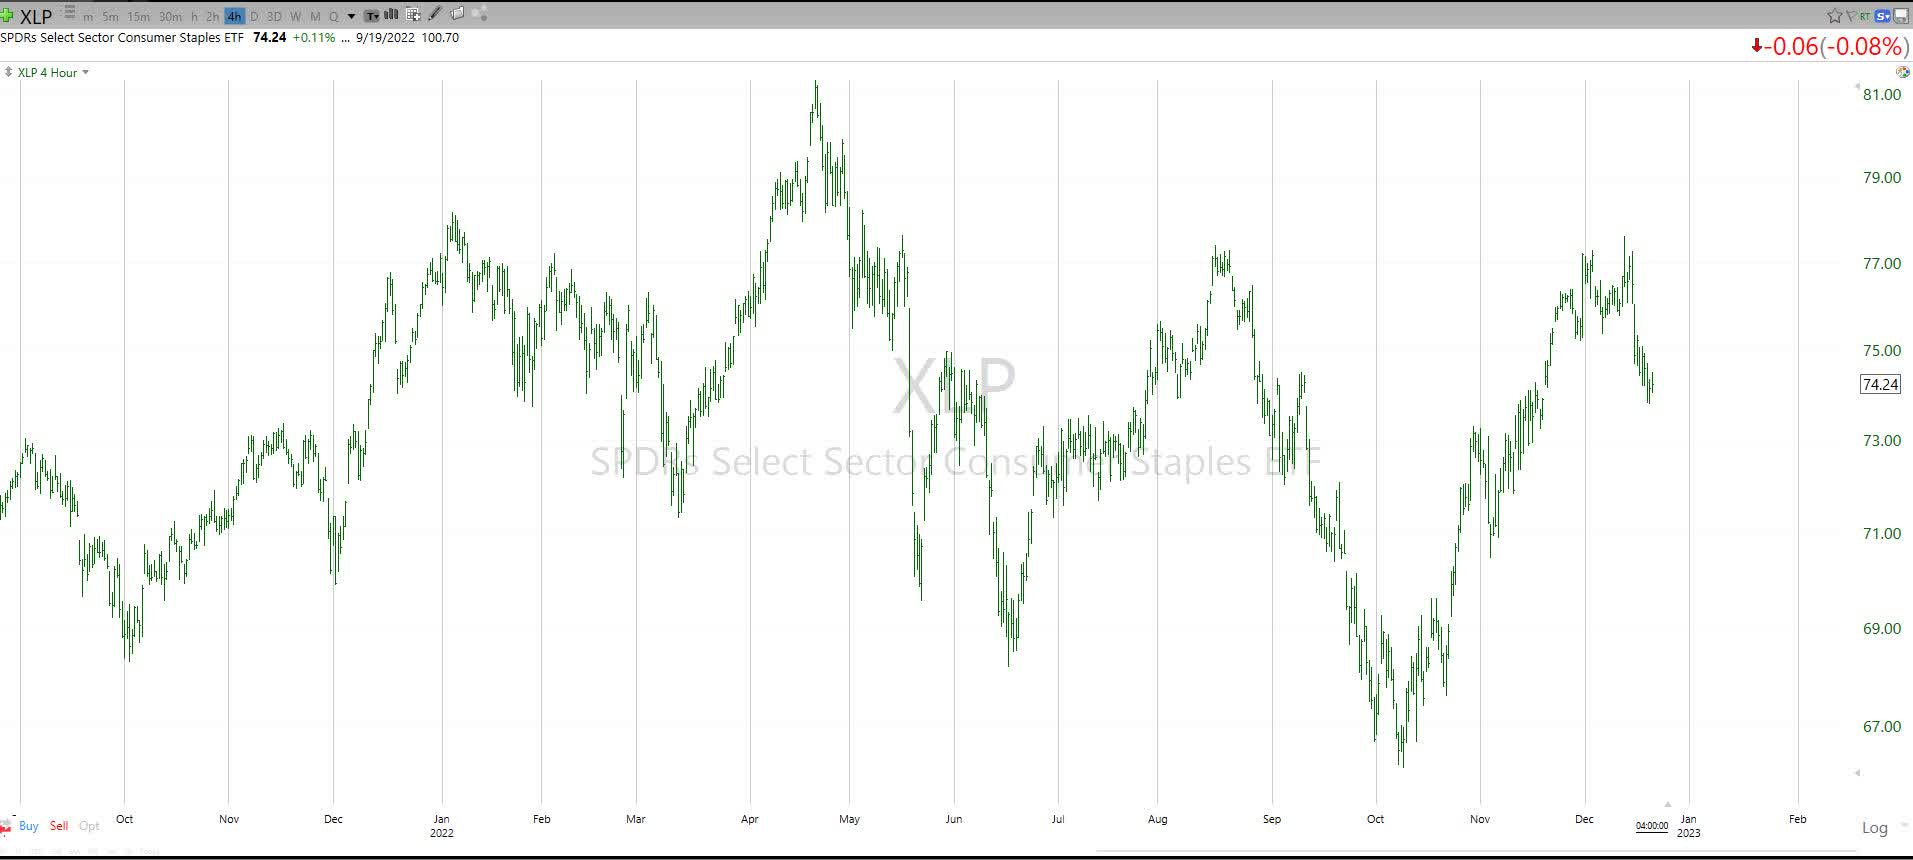This screenshot has width=1913, height=860.
Task: Click the SPDRs Select Sector Consumer Staples ETF name
Action: 123,38
